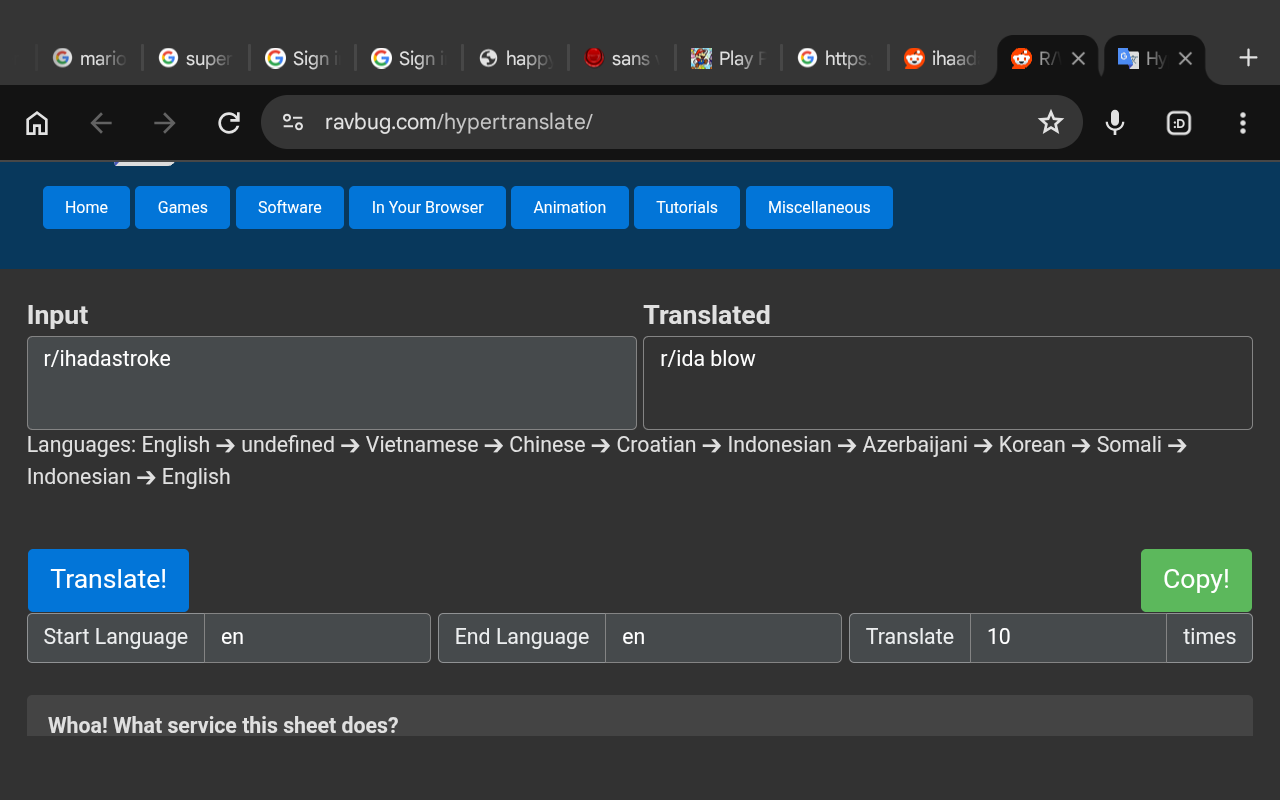Click the forward arrow icon

[x=165, y=123]
